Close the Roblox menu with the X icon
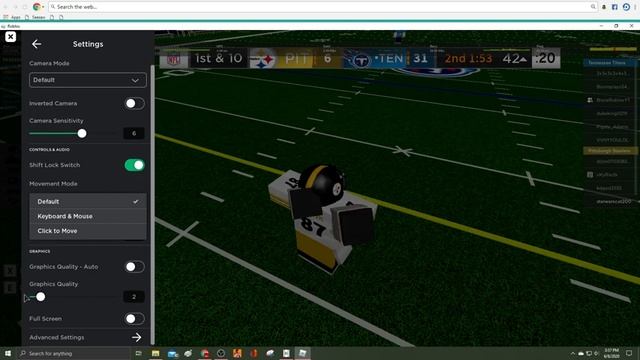This screenshot has height=360, width=640. 11,37
